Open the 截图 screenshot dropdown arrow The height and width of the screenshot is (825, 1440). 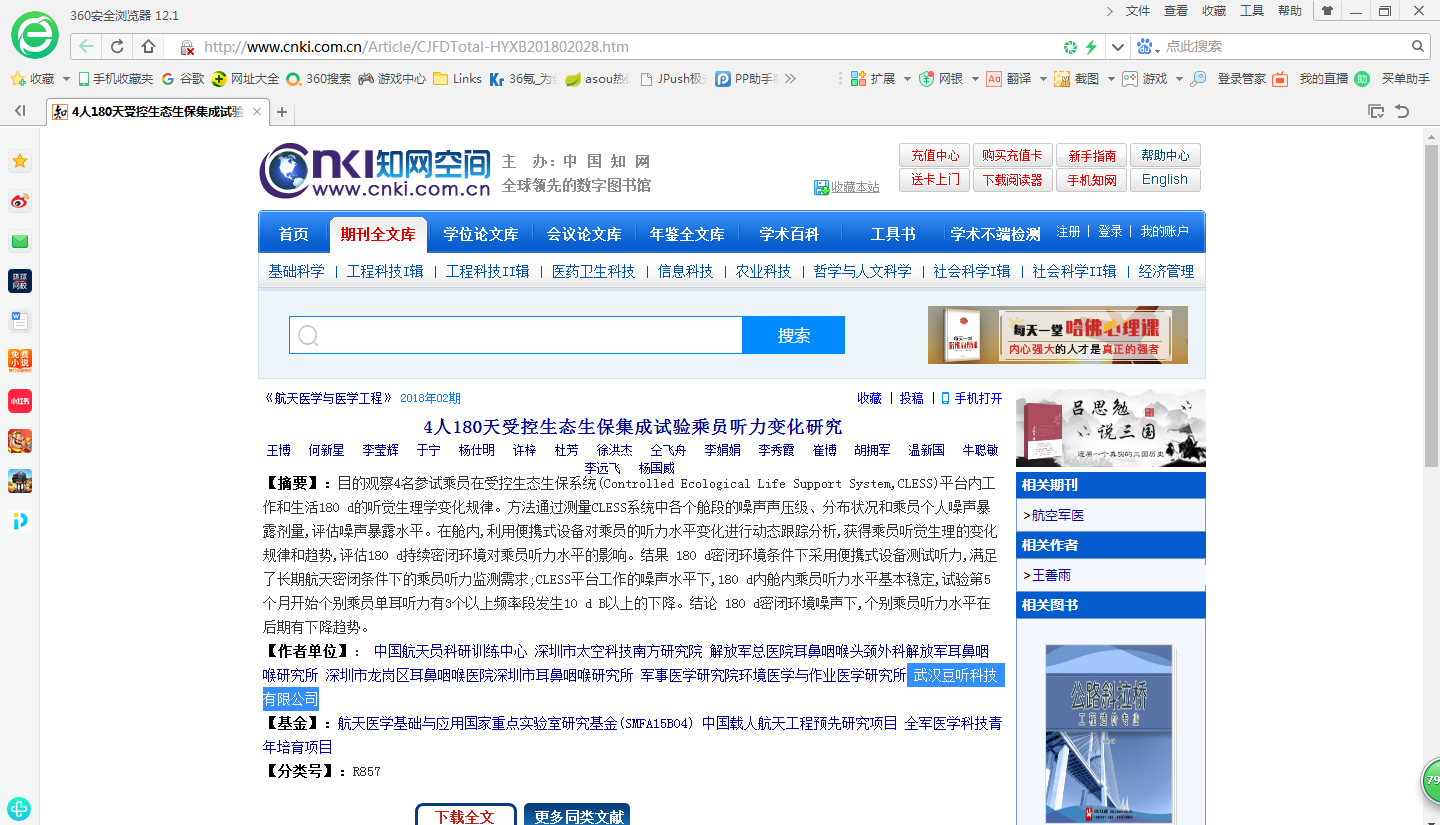pyautogui.click(x=1108, y=79)
